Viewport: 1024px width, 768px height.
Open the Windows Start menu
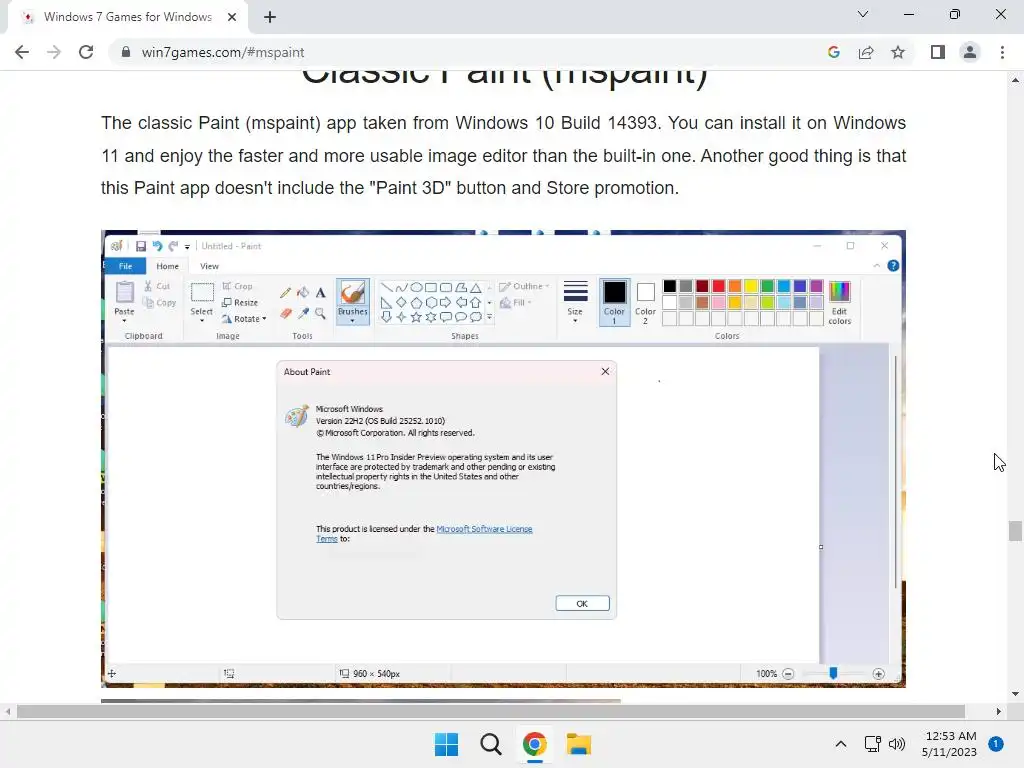pyautogui.click(x=447, y=744)
